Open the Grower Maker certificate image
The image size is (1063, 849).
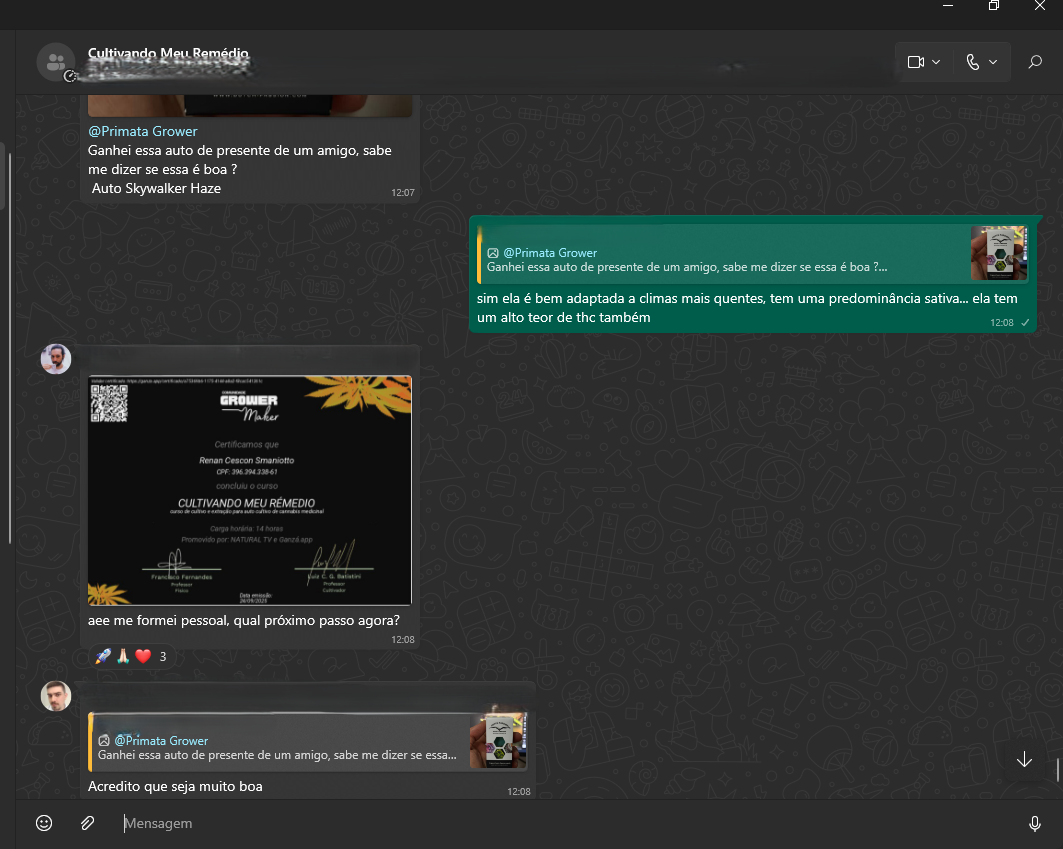point(249,490)
